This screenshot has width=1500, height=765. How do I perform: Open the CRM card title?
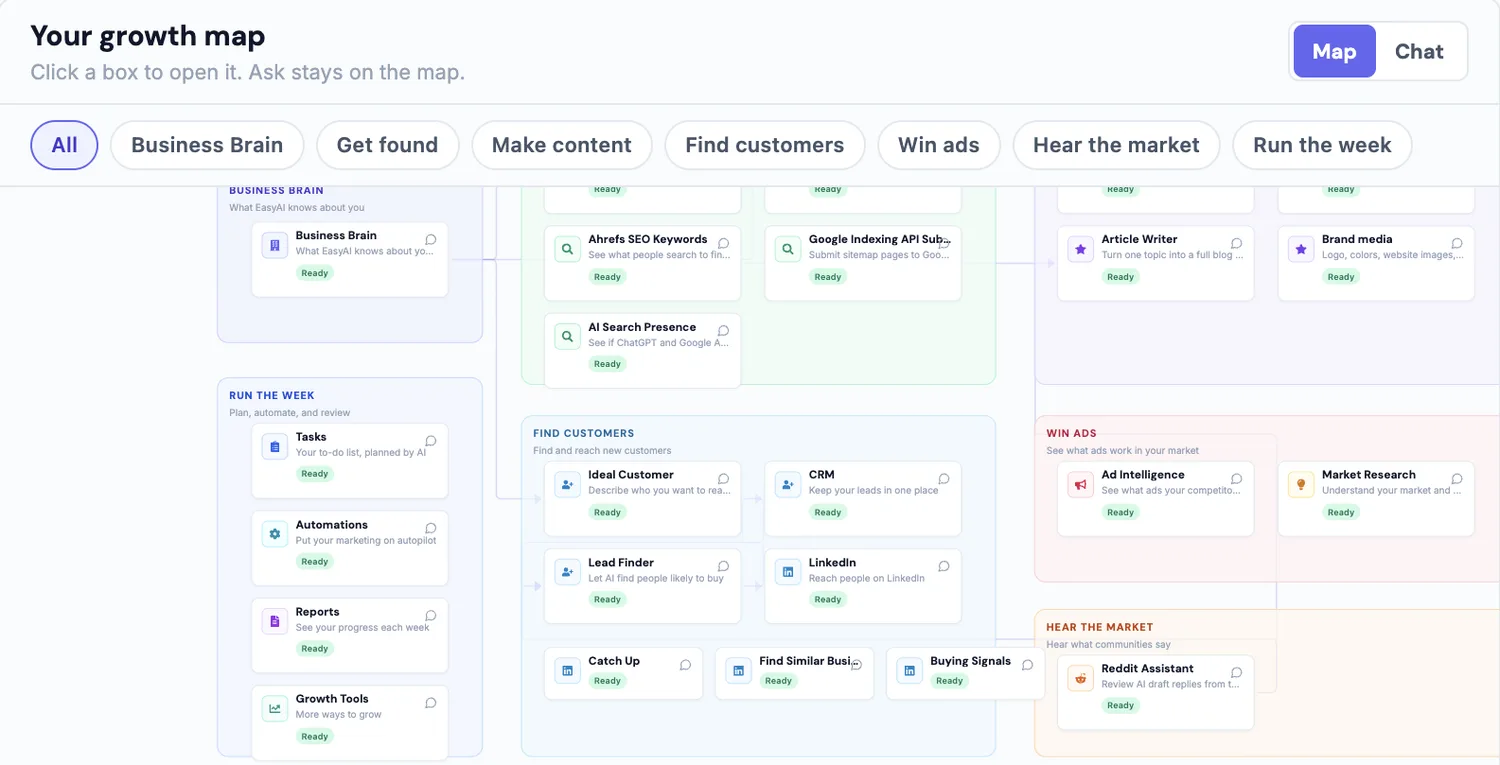click(x=821, y=475)
